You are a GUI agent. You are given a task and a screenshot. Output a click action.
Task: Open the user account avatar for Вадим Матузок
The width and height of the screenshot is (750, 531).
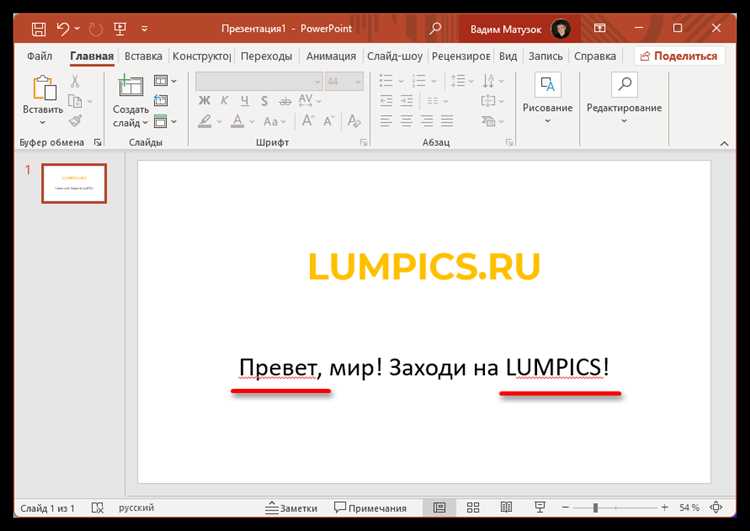(561, 29)
